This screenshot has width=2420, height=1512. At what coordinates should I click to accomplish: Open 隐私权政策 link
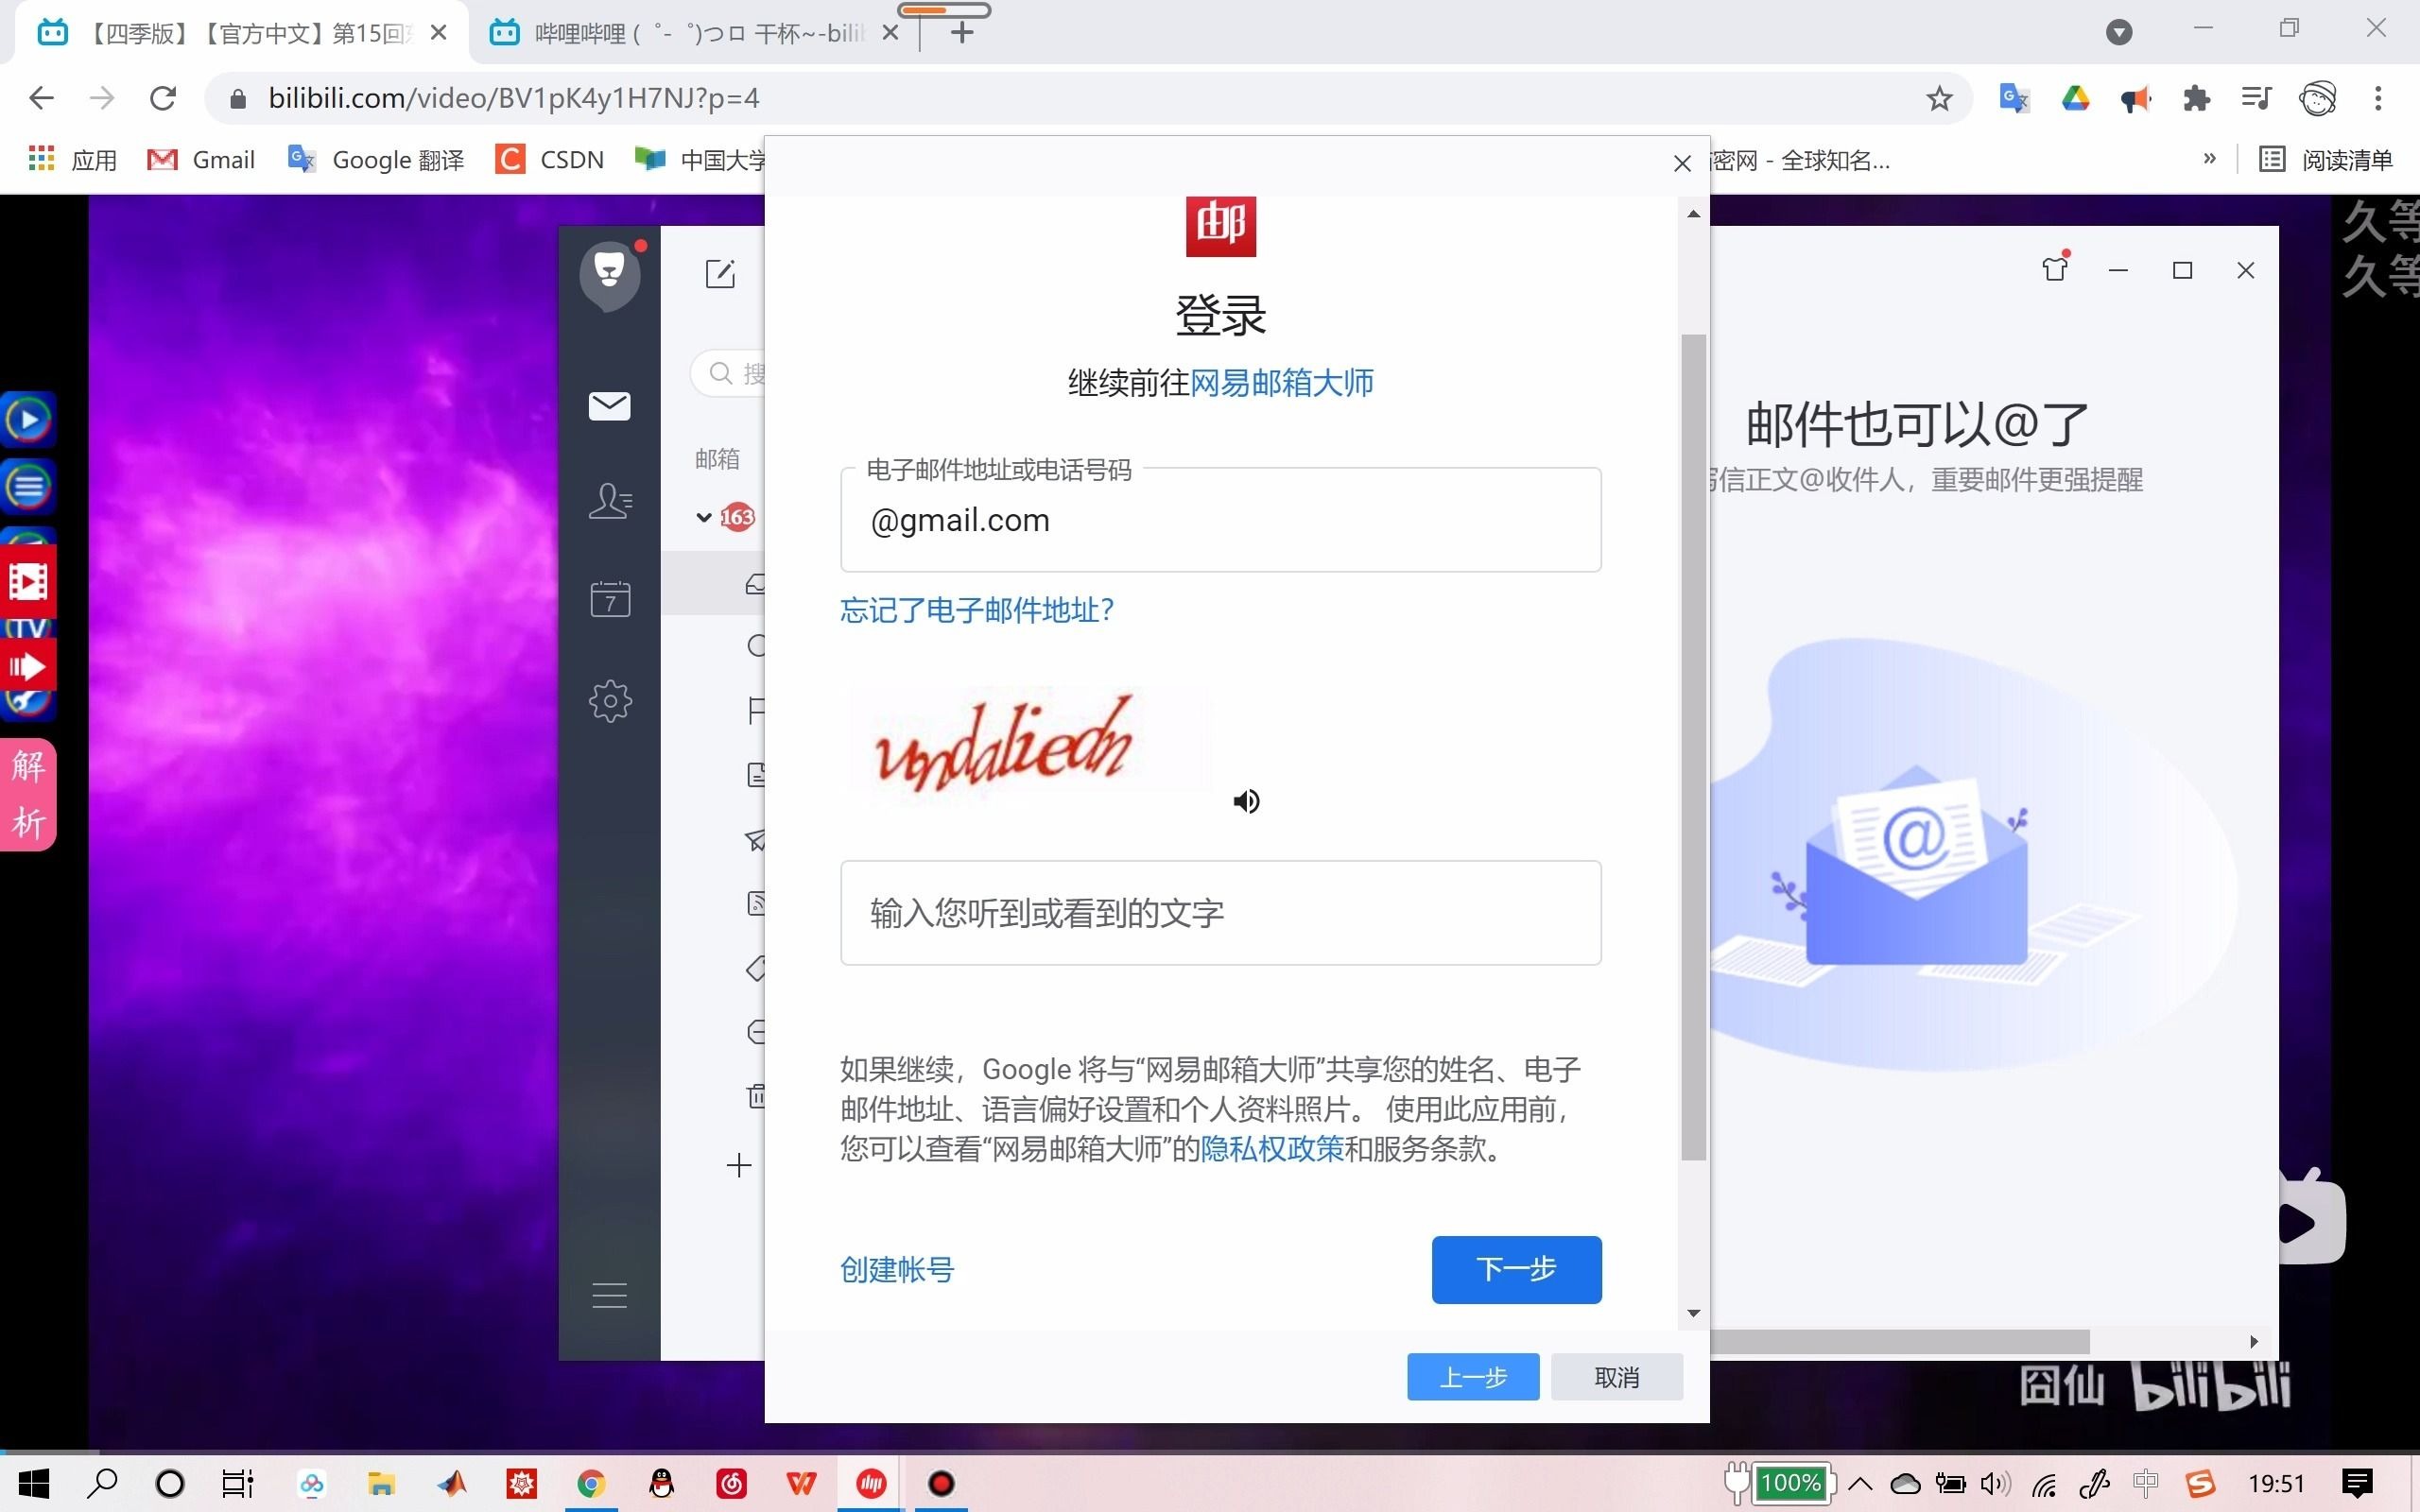pos(1272,1148)
